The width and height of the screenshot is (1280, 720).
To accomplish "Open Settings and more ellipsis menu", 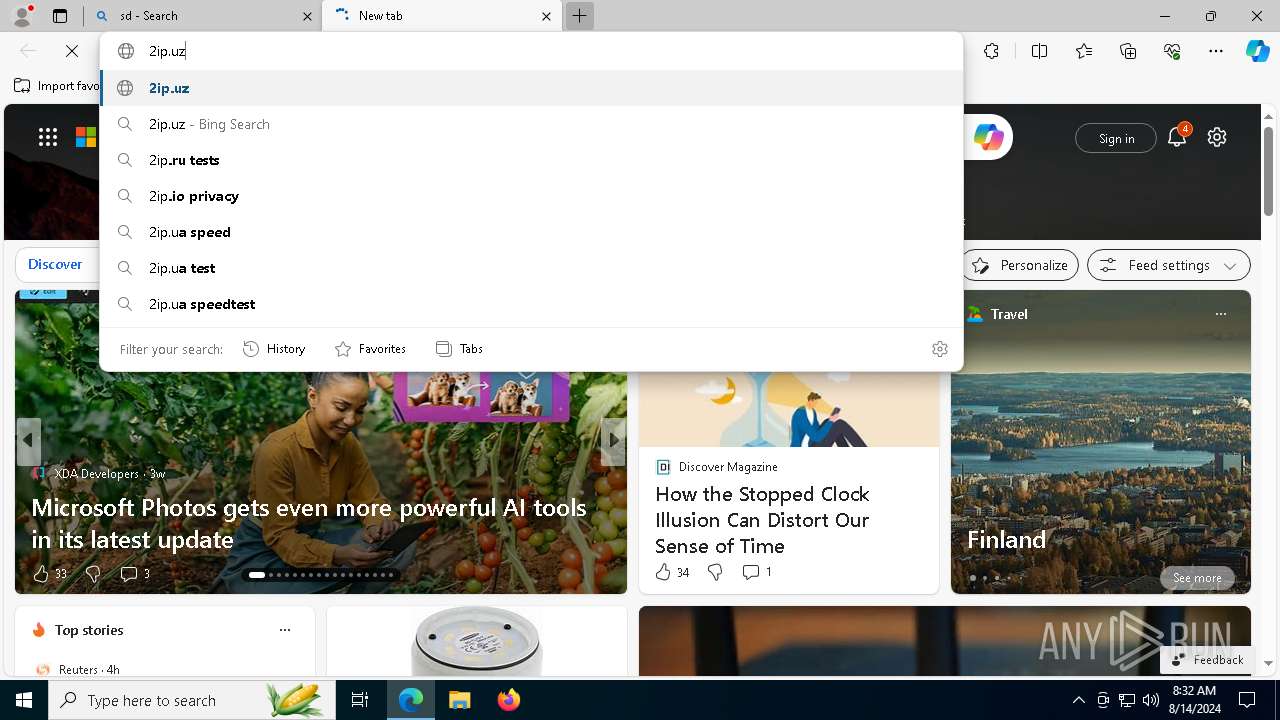I will click(1216, 51).
